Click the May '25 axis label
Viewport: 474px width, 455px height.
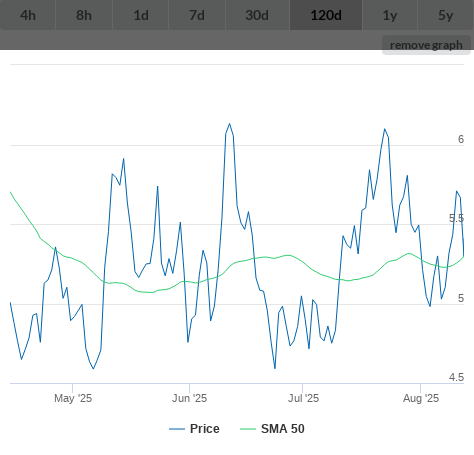[73, 398]
